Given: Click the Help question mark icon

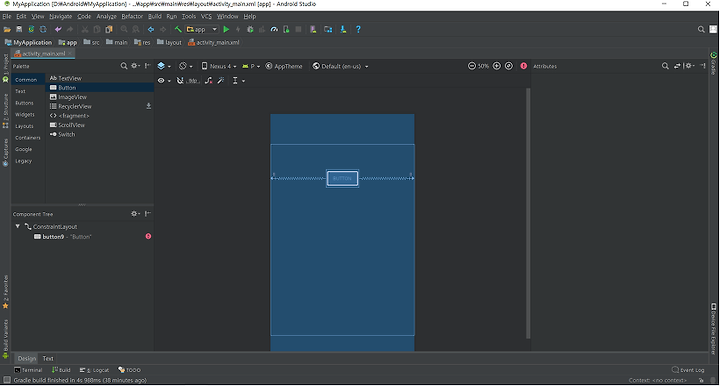Looking at the screenshot, I should pyautogui.click(x=358, y=29).
